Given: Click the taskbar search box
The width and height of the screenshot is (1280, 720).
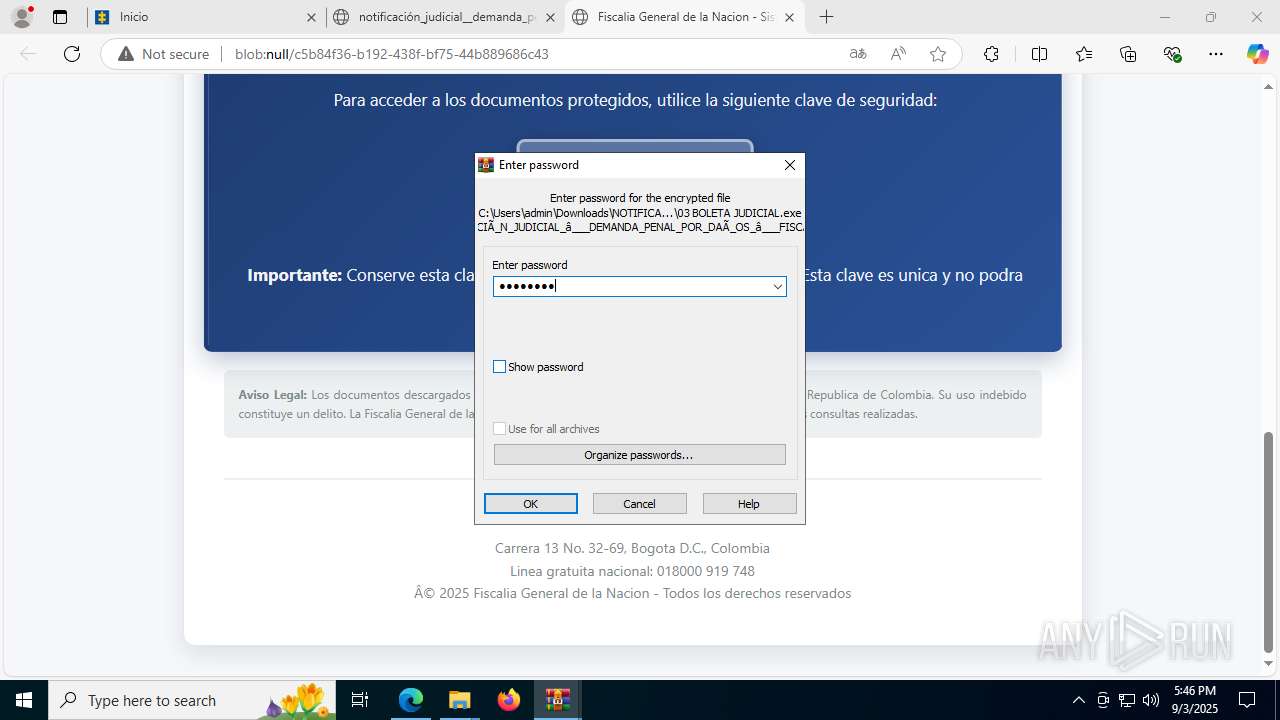Looking at the screenshot, I should pos(192,700).
